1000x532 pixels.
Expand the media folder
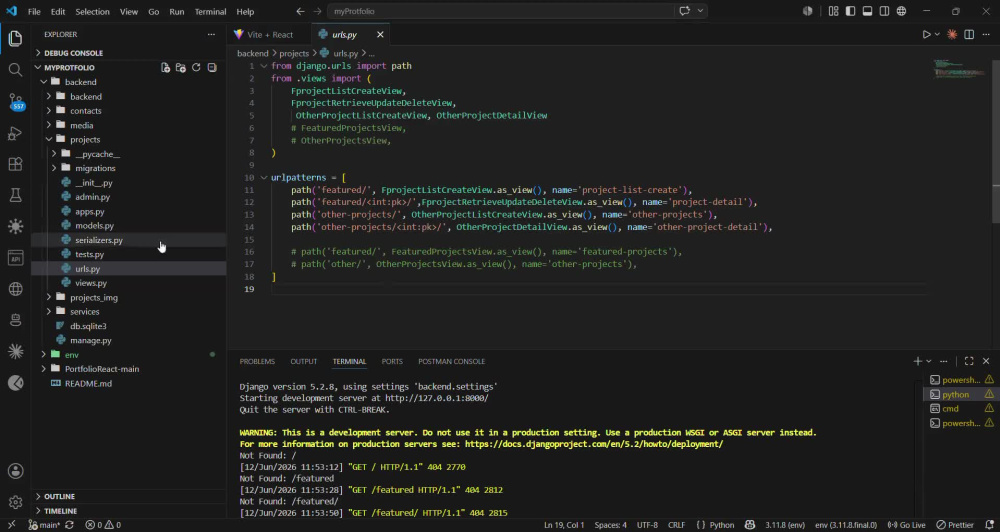82,125
